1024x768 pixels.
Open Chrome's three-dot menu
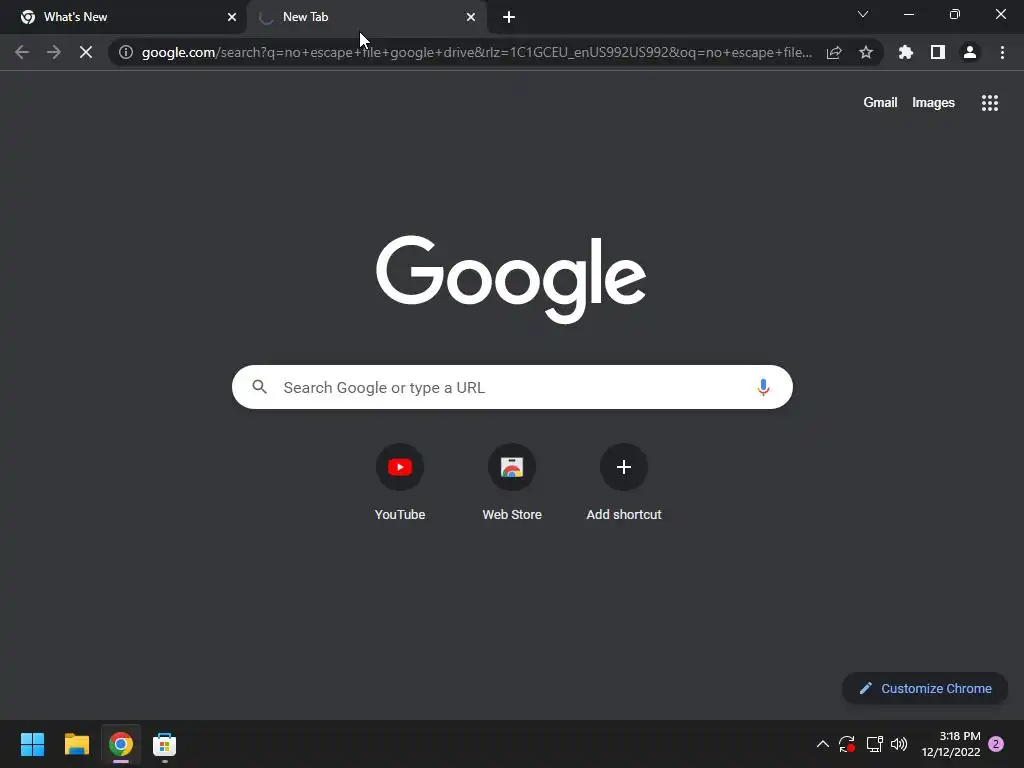1002,52
